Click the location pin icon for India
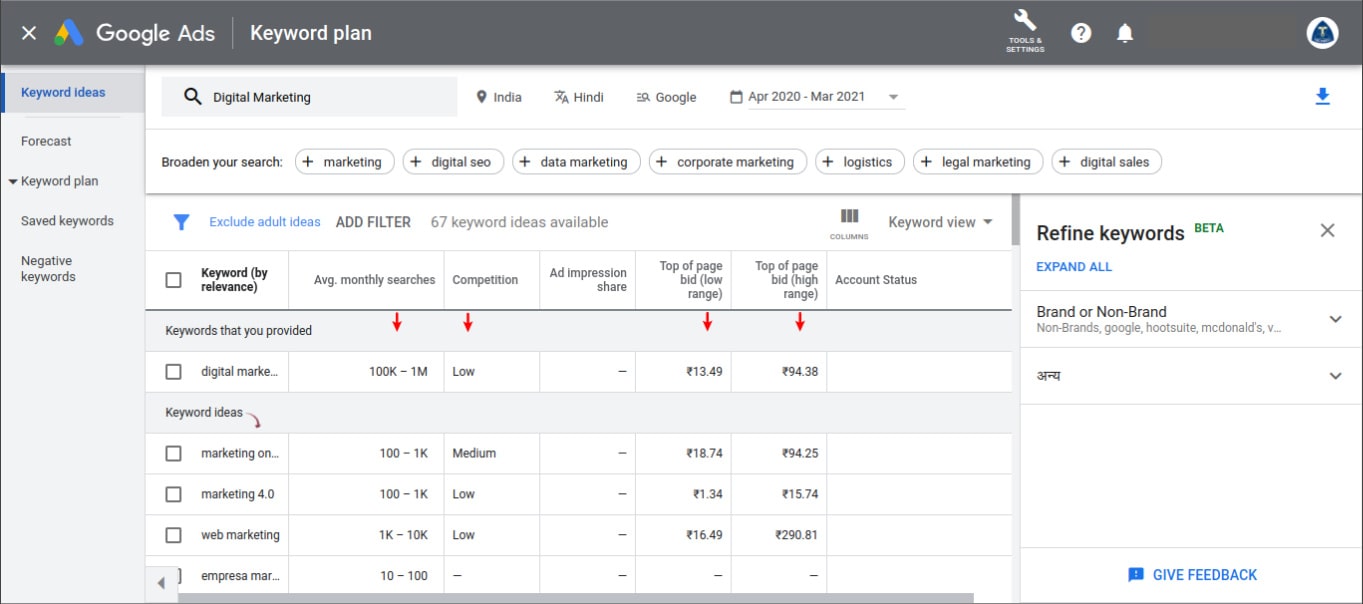The image size is (1363, 604). point(481,97)
